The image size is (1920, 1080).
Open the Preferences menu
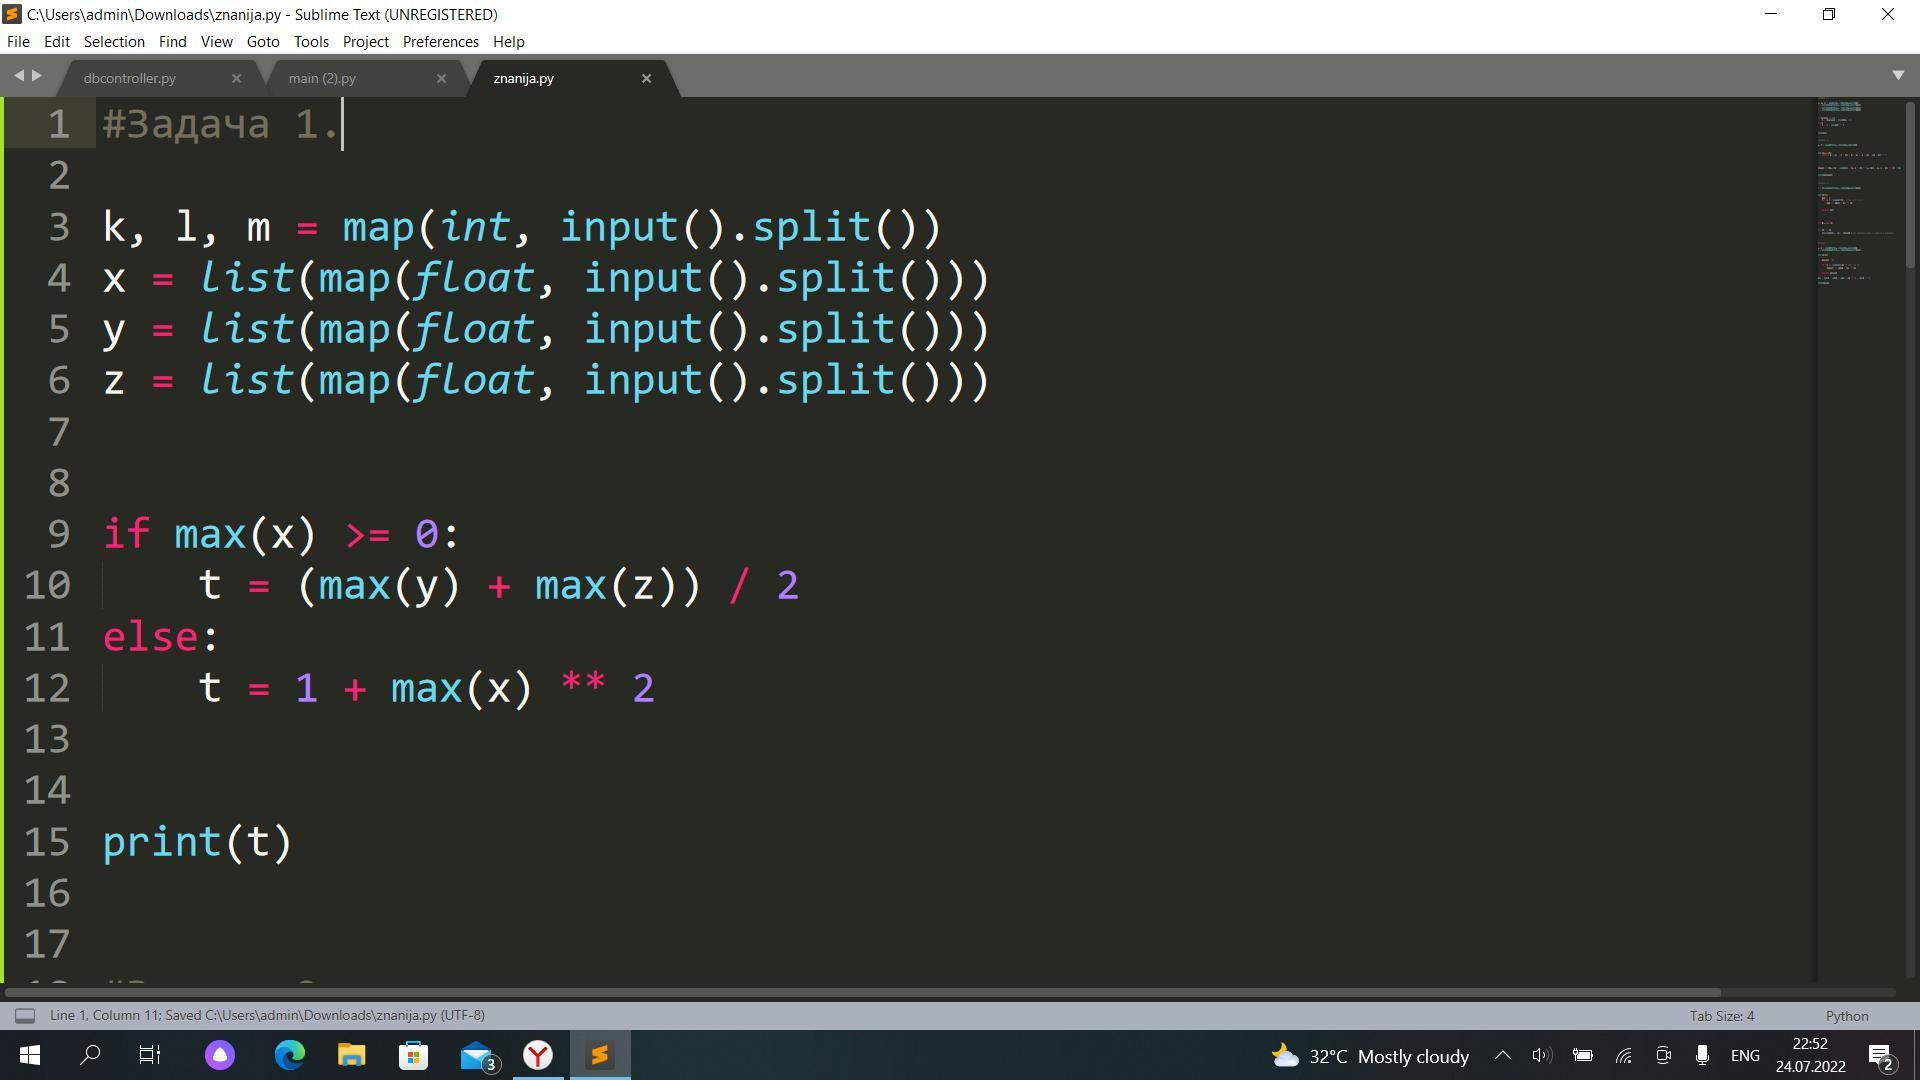coord(440,42)
